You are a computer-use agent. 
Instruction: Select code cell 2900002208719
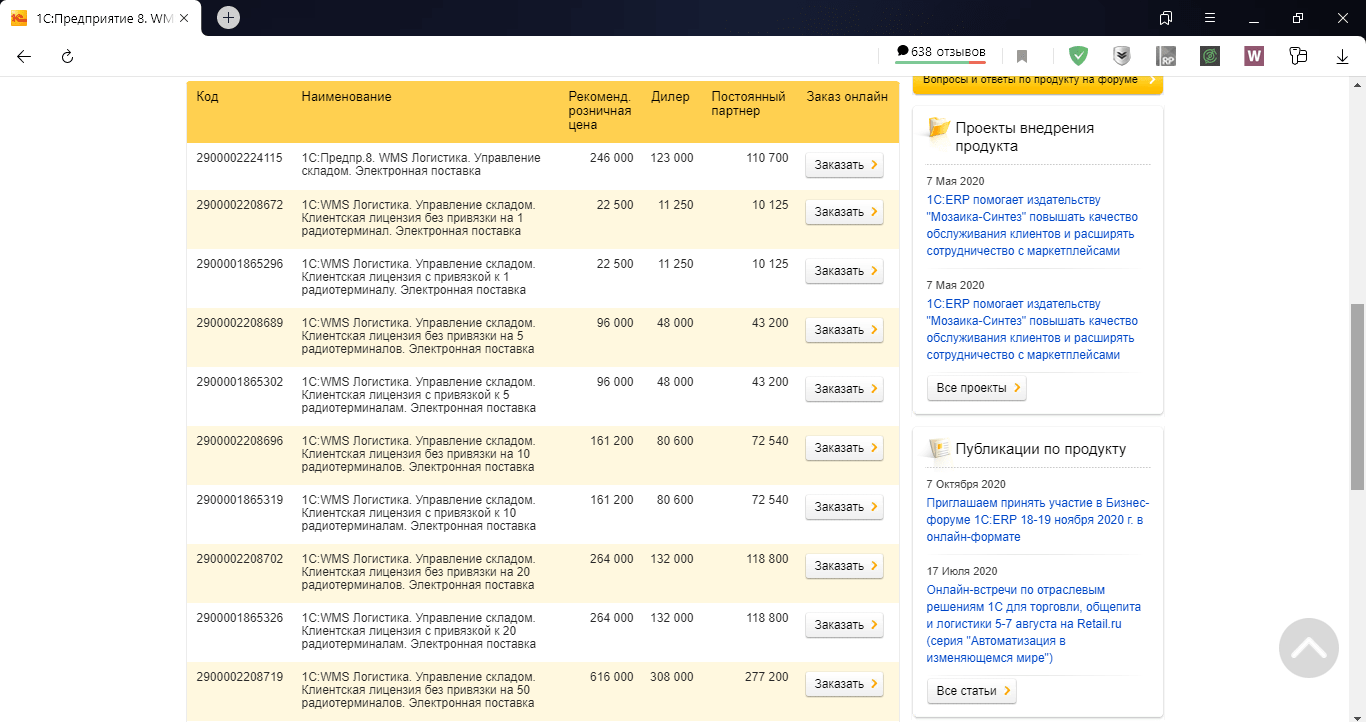tap(239, 677)
